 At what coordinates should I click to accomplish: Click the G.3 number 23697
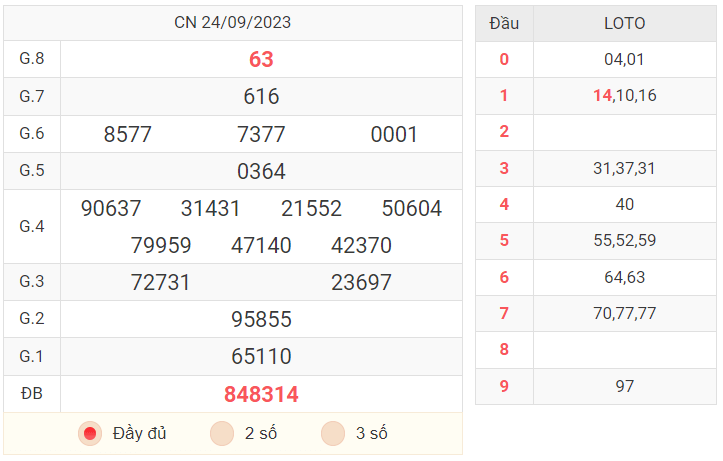tap(362, 283)
